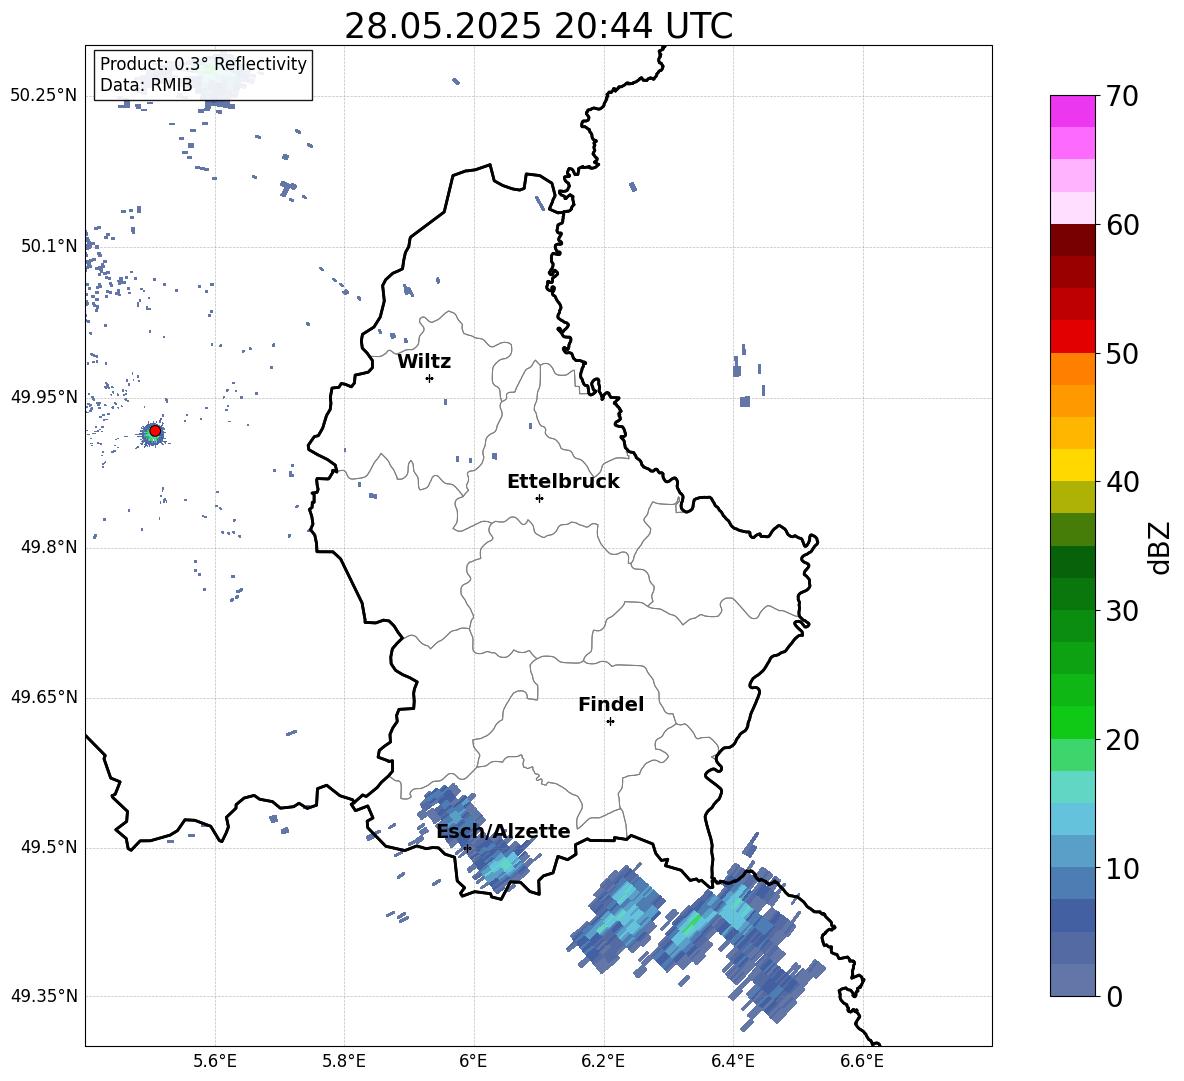Viewport: 1184px width, 1081px height.
Task: Click the 49.65°N latitude tick label
Action: point(44,697)
